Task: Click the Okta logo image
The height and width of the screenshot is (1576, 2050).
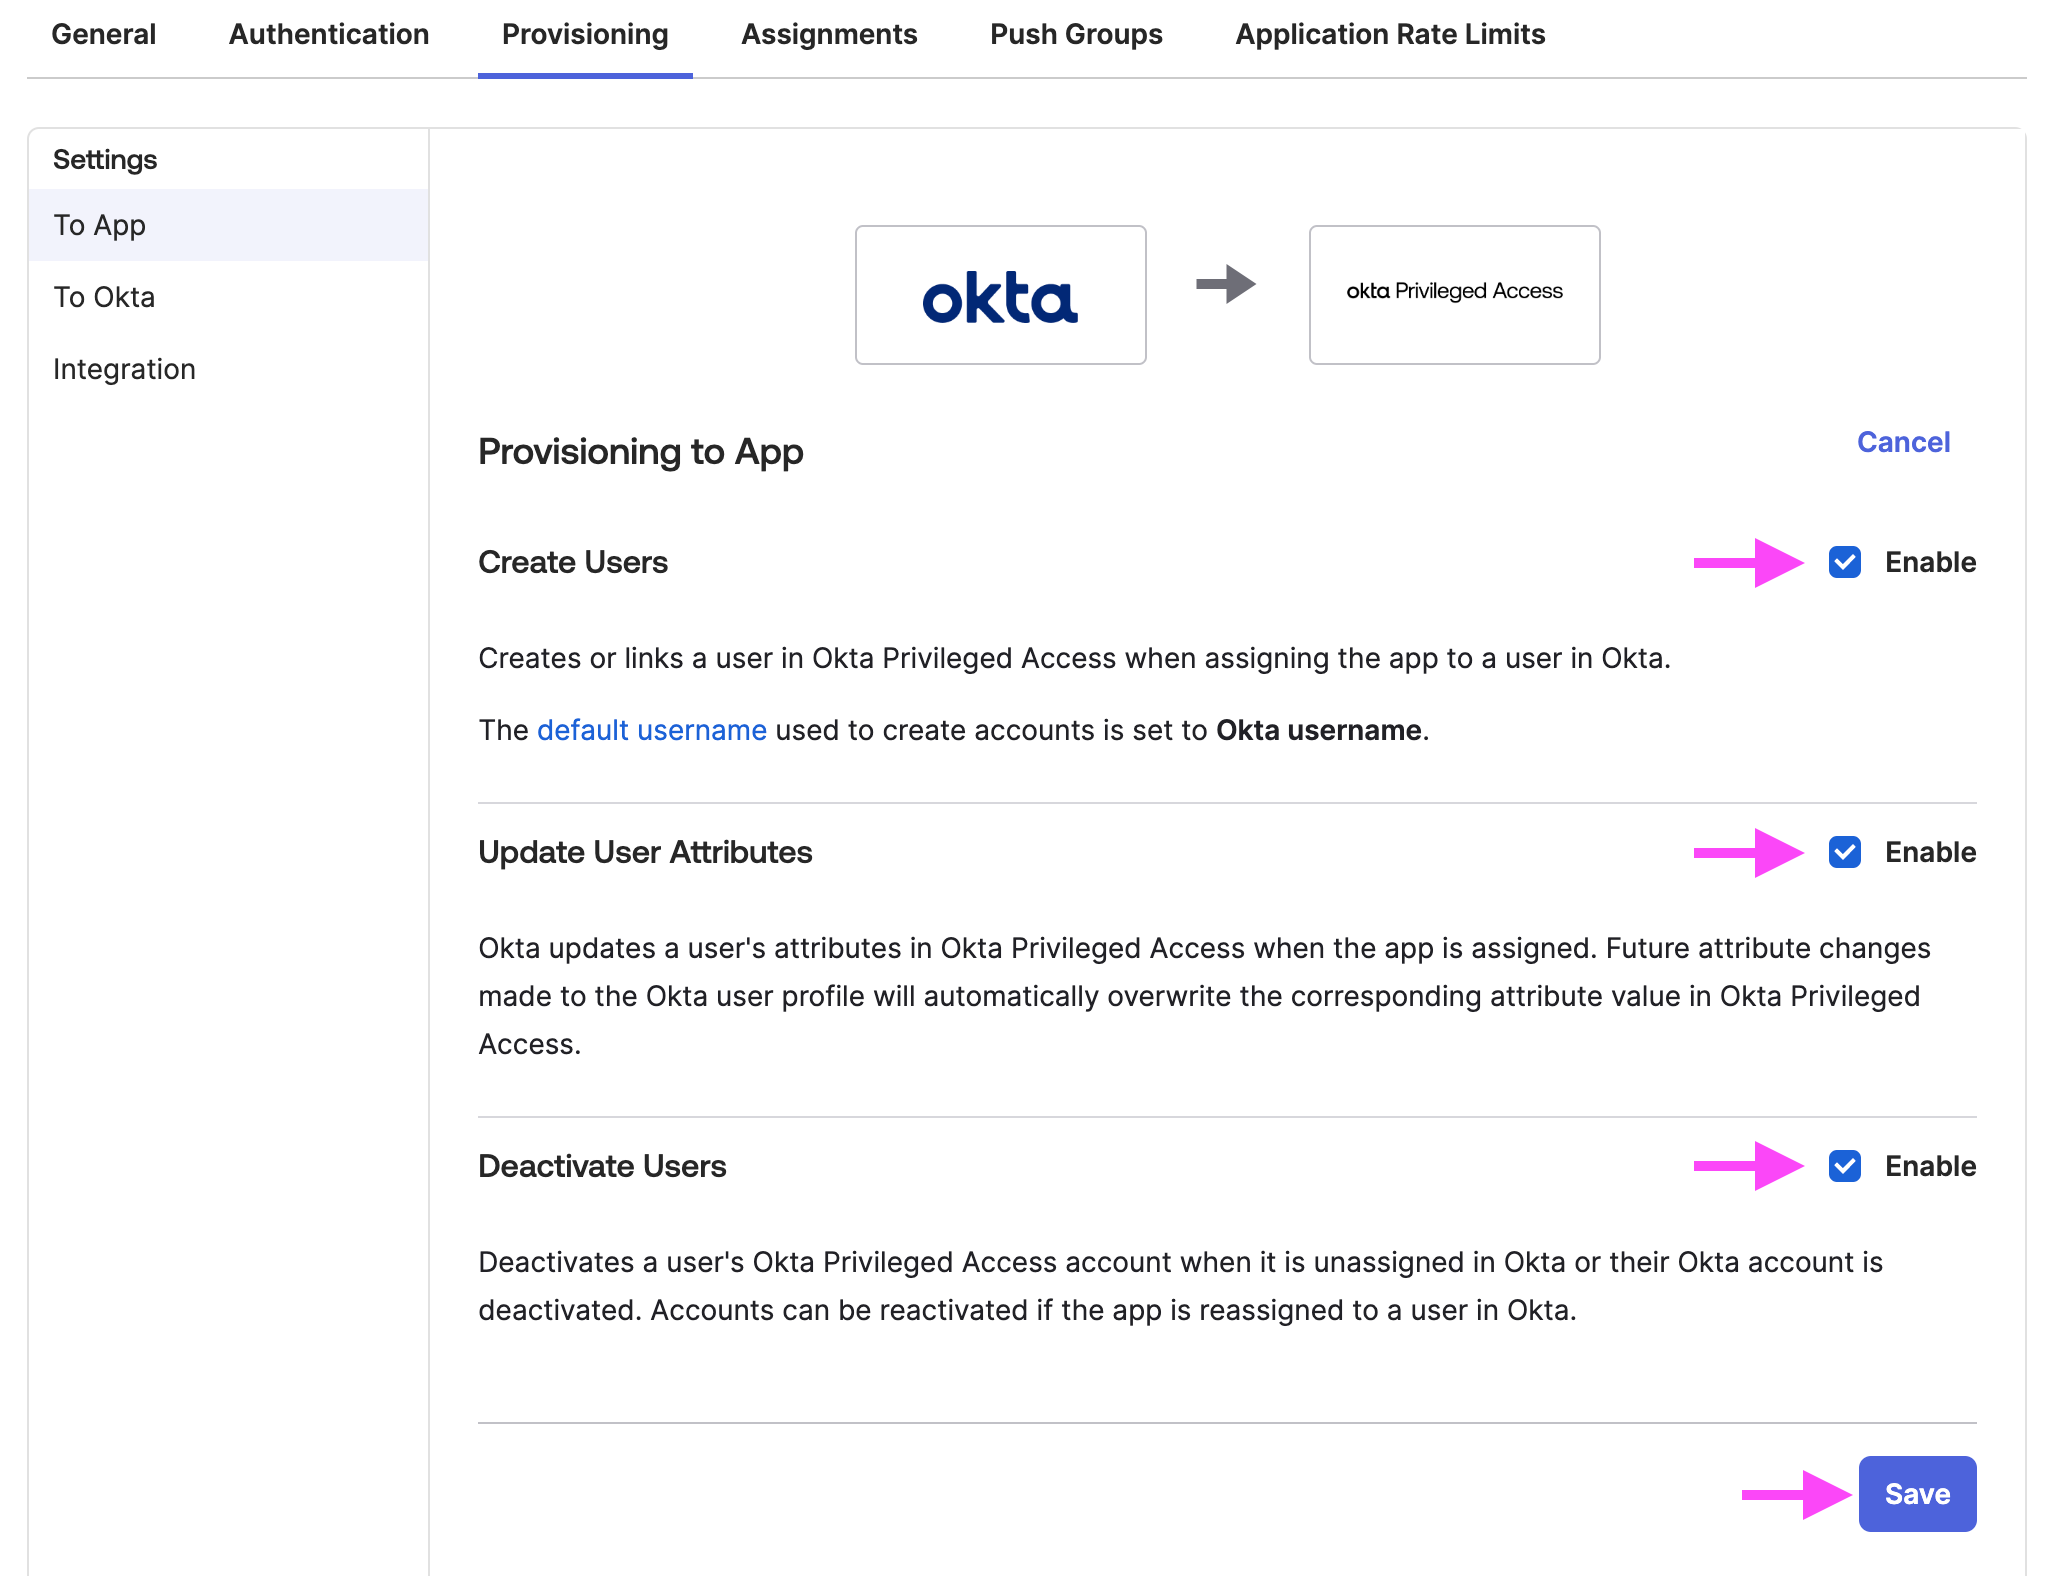Action: click(1000, 294)
